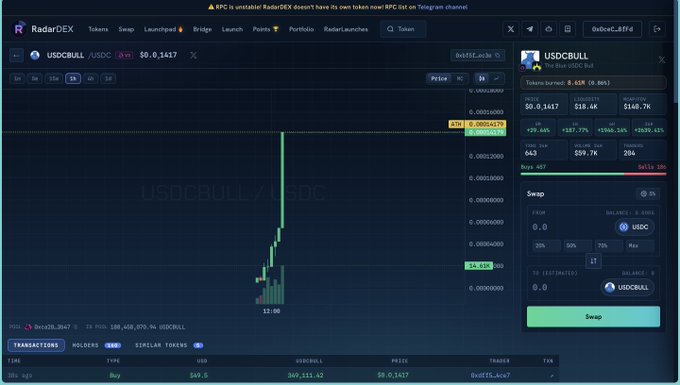Click the +29.44% change box
680x385 pixels.
[x=538, y=127]
